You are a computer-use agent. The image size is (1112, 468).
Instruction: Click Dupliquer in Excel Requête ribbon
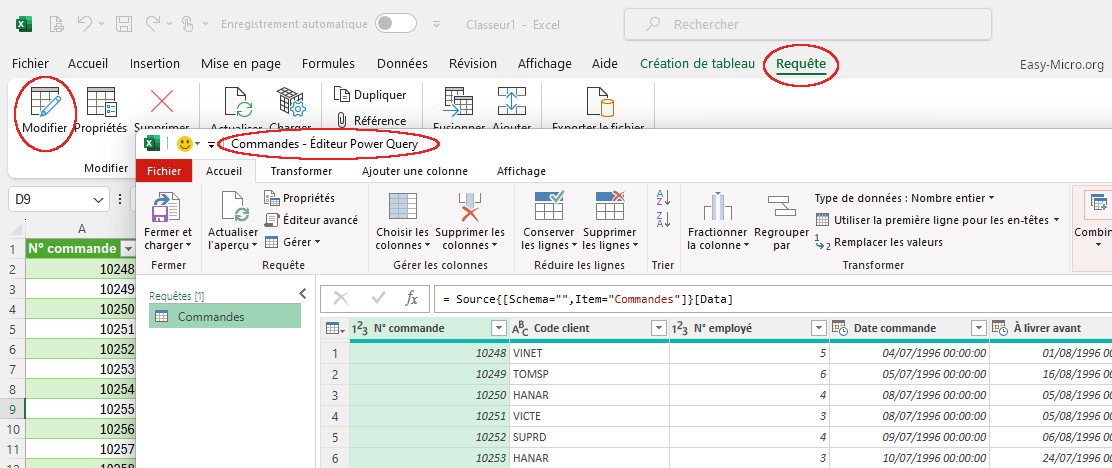click(x=371, y=94)
